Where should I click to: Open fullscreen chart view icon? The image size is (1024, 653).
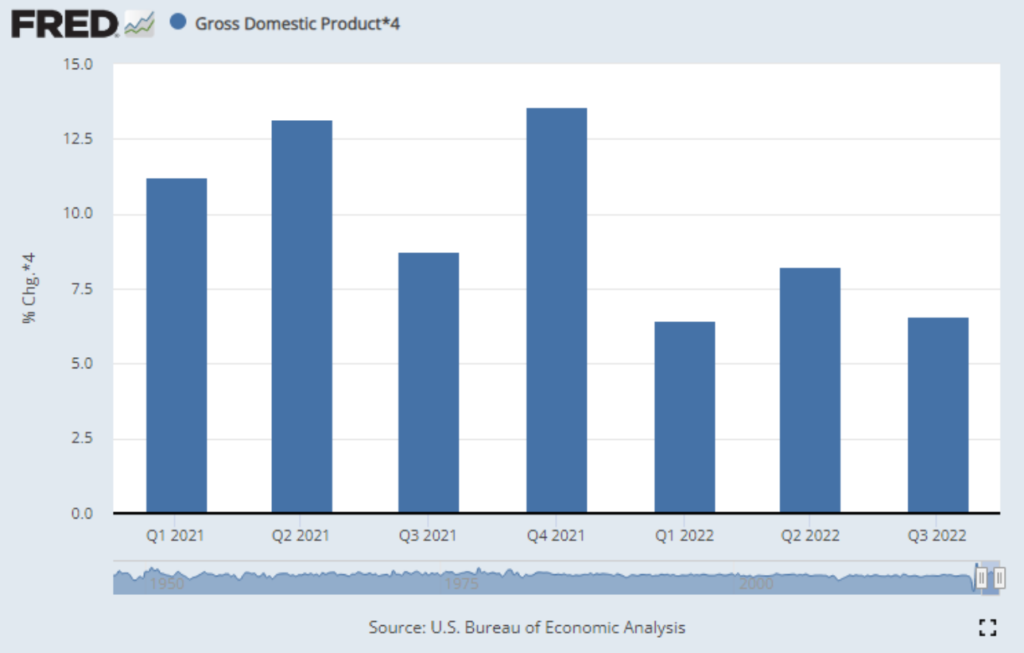988,627
